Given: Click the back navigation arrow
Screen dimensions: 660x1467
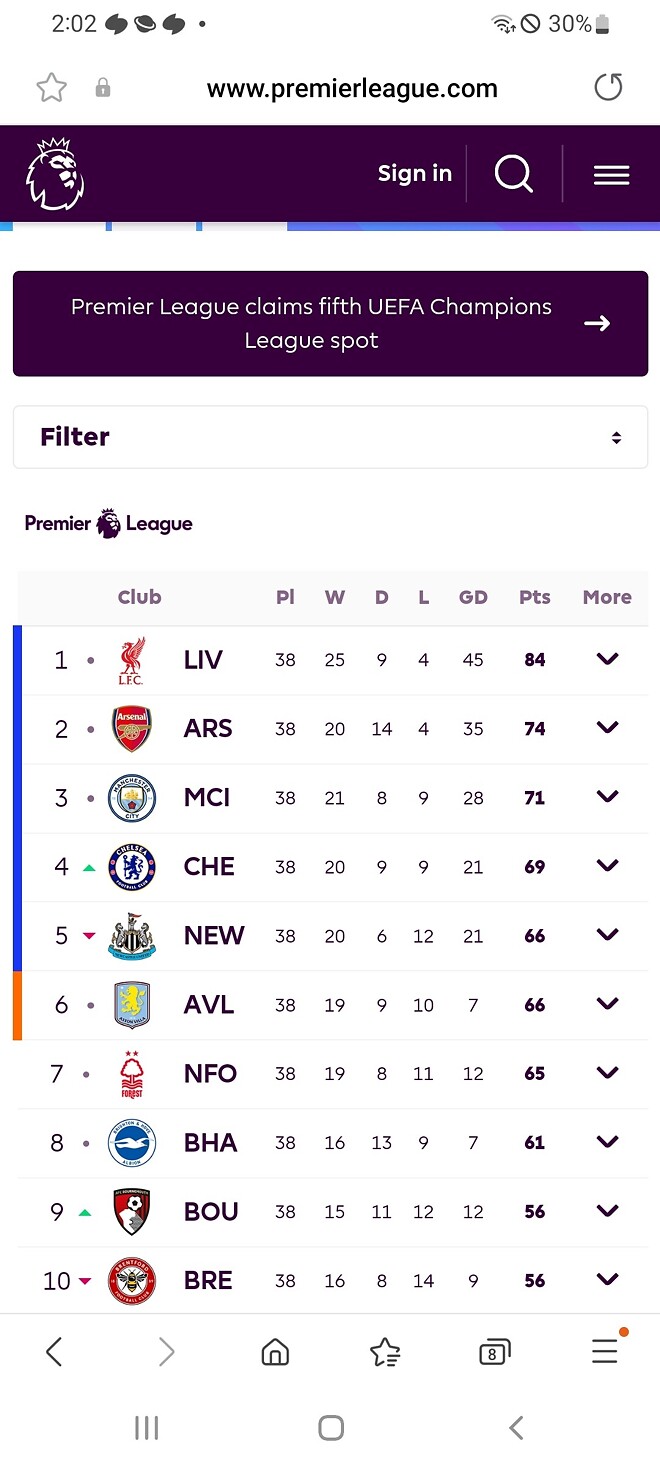Looking at the screenshot, I should coord(55,1350).
